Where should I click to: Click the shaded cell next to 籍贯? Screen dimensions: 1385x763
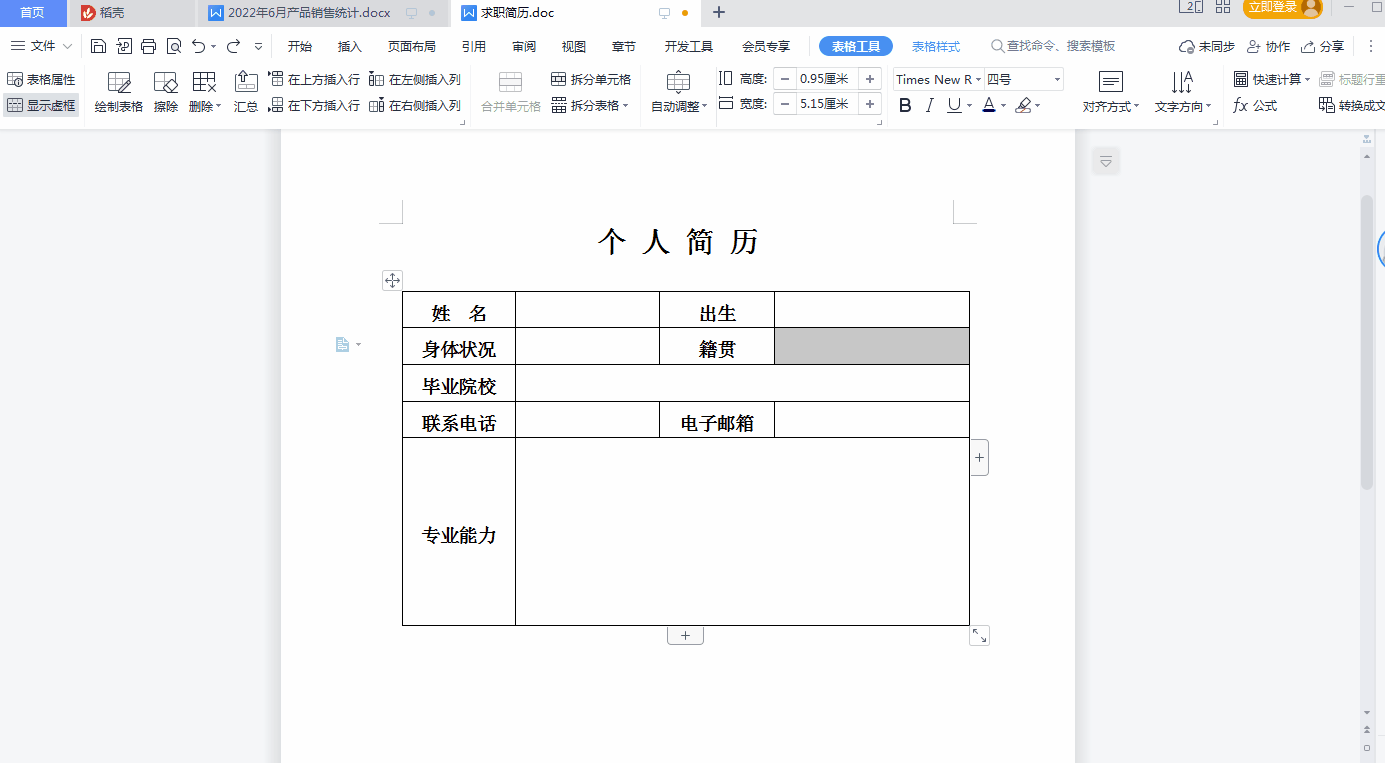(872, 346)
